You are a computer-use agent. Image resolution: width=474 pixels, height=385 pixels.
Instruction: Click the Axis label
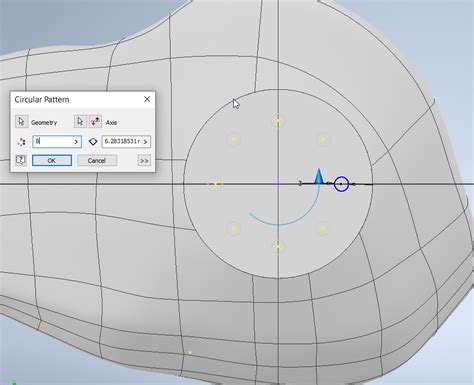(111, 123)
